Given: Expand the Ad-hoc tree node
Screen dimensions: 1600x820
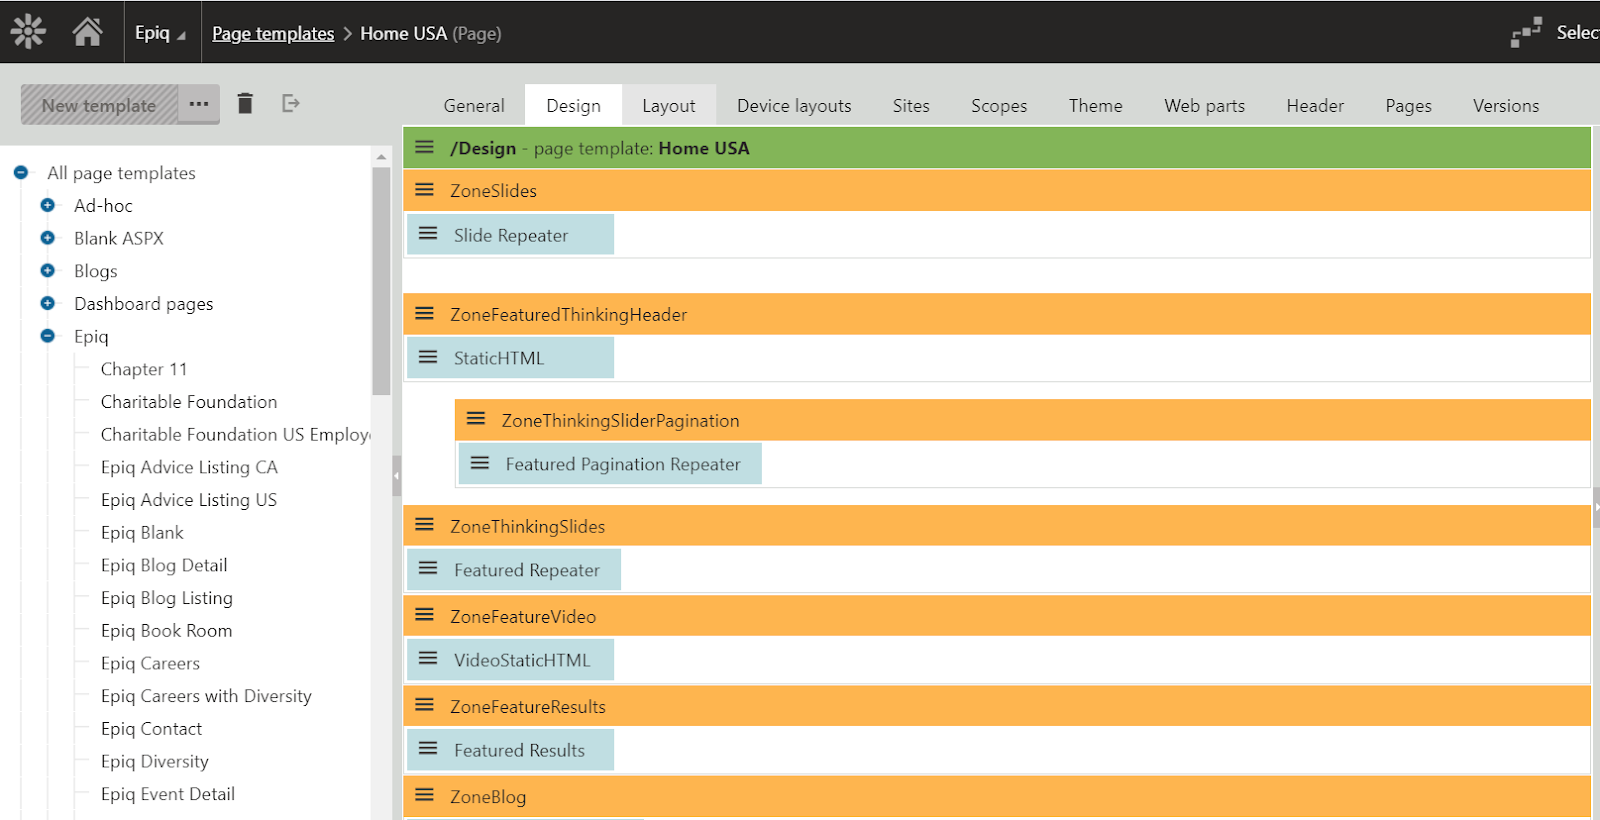Looking at the screenshot, I should coord(47,205).
